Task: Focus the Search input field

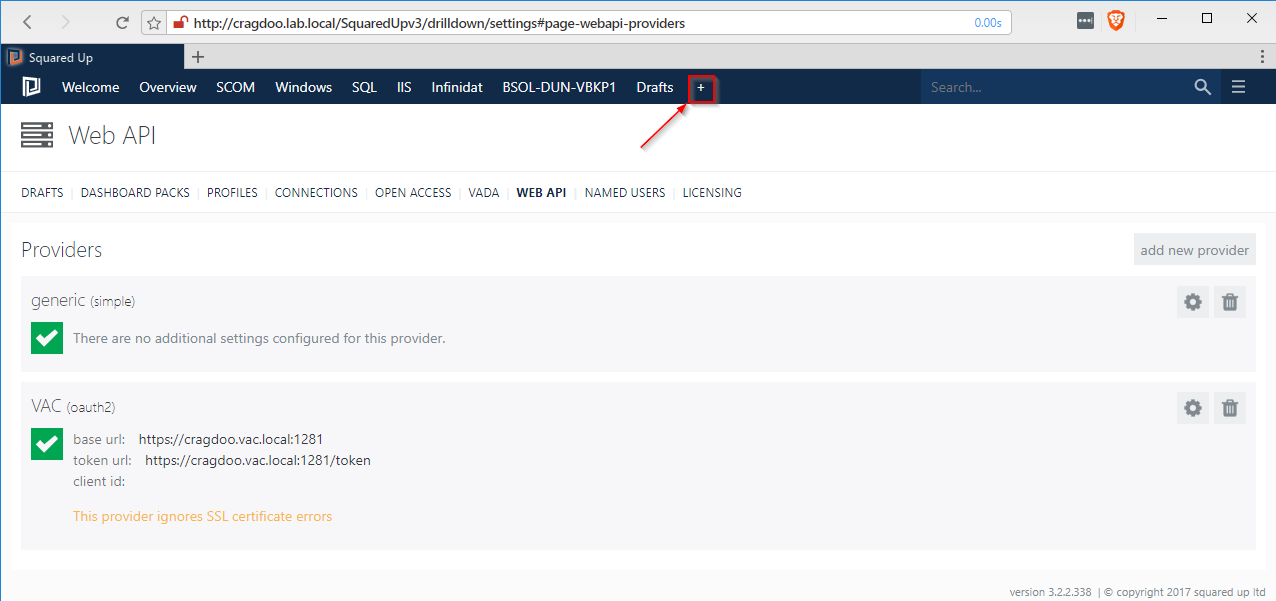Action: [x=1055, y=87]
